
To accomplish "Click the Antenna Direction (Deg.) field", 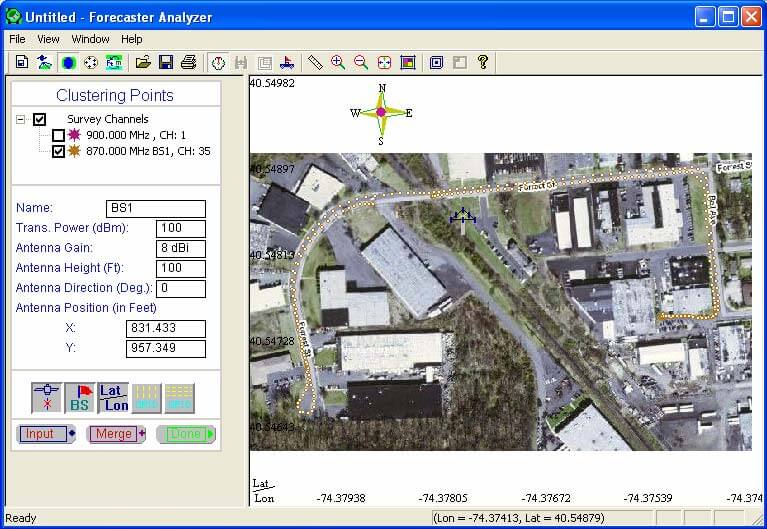I will tap(181, 289).
